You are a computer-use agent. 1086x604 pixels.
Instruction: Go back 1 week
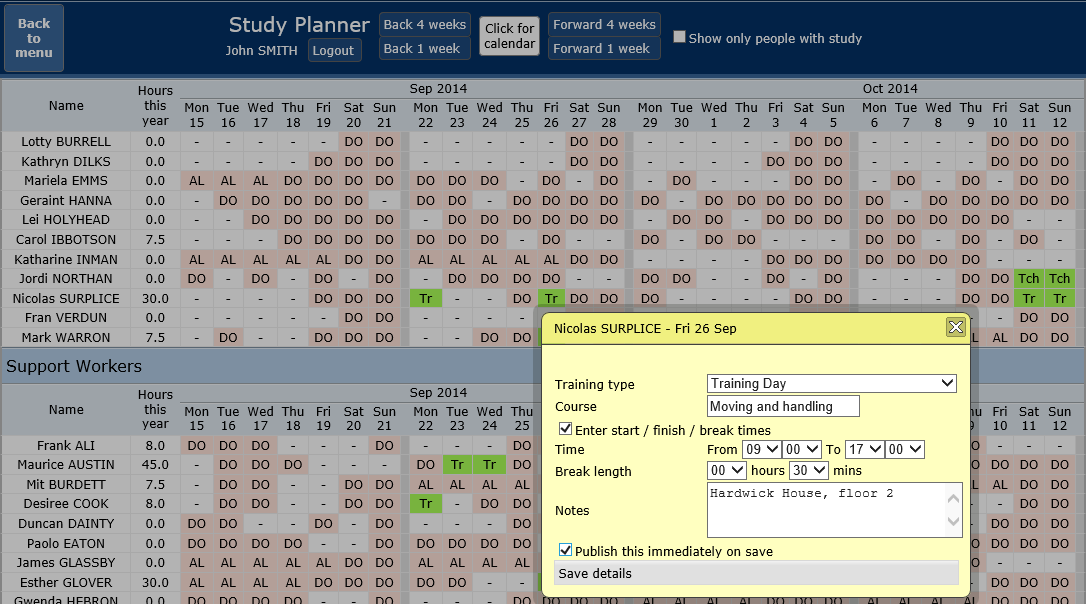coord(425,48)
